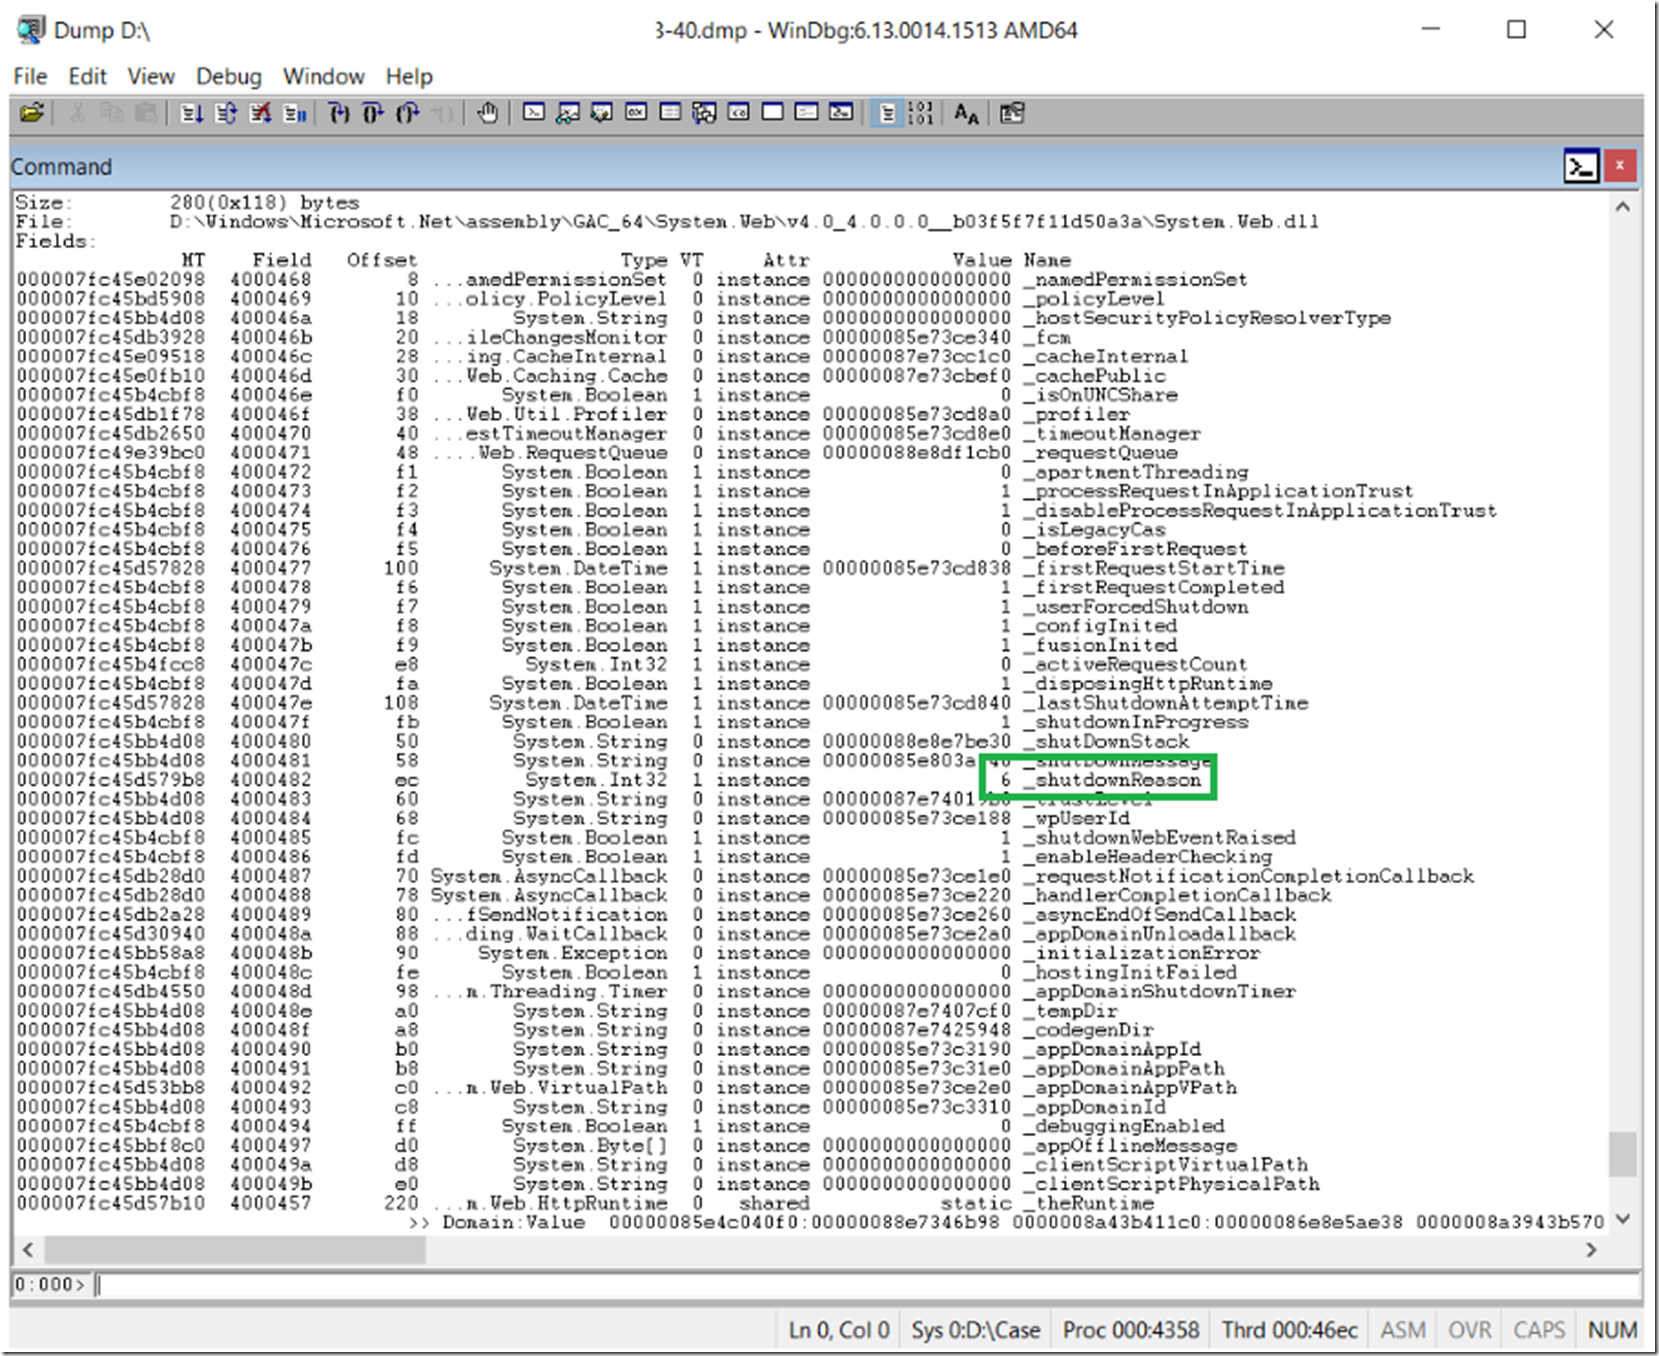This screenshot has width=1659, height=1356.
Task: Click the vertical scrollbar down arrow
Action: tap(1622, 1218)
